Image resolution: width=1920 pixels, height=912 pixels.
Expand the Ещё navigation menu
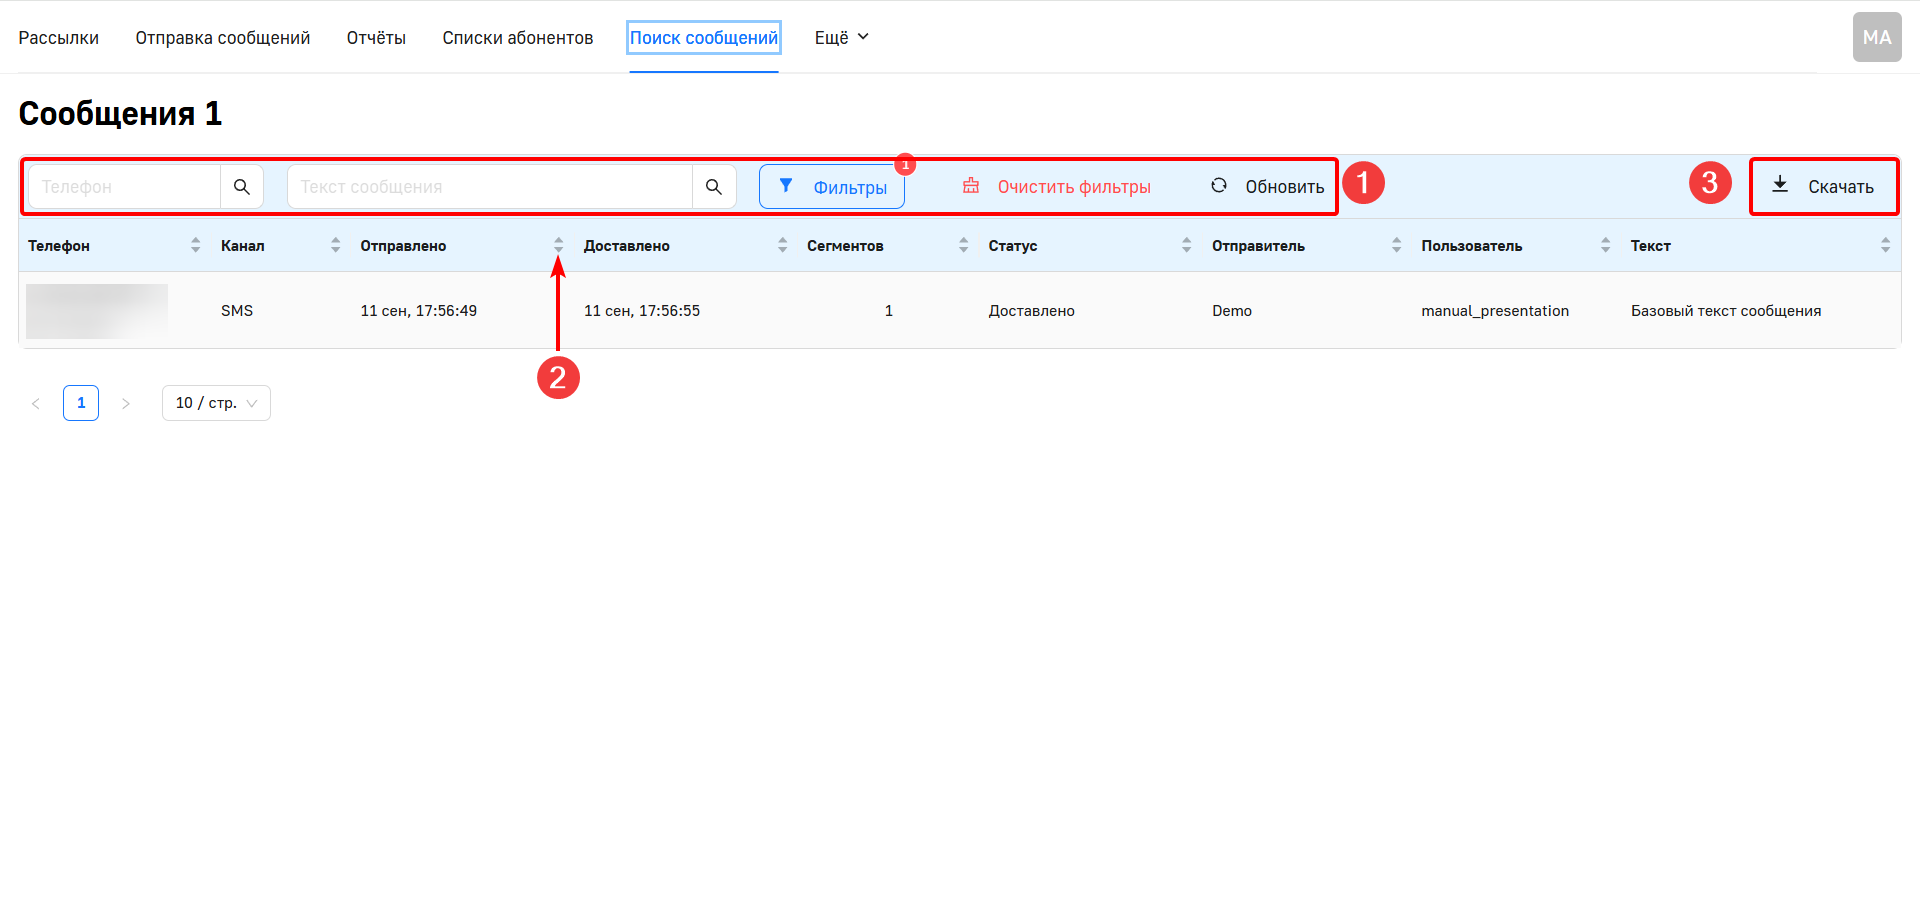[x=841, y=38]
